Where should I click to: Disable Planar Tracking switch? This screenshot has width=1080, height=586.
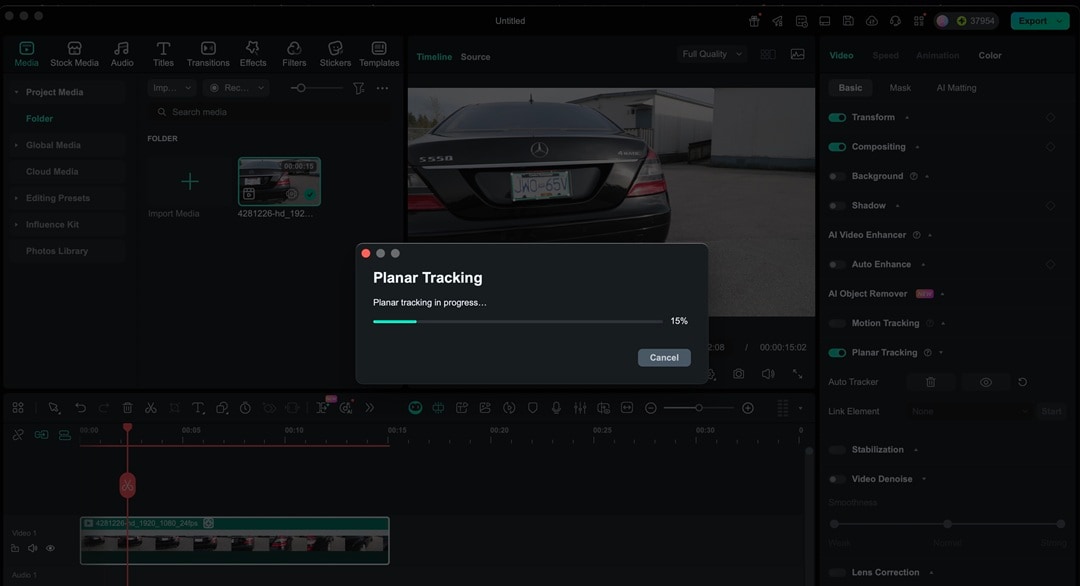click(837, 353)
